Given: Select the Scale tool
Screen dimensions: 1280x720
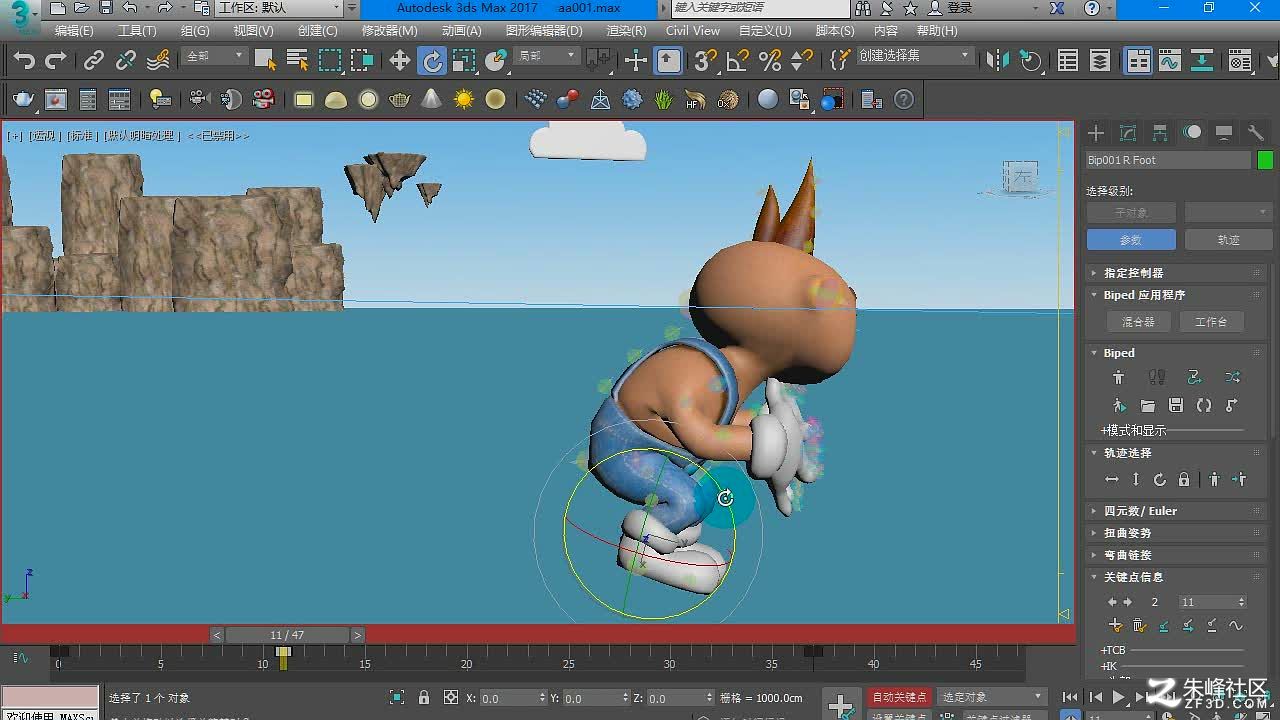Looking at the screenshot, I should click(x=464, y=61).
